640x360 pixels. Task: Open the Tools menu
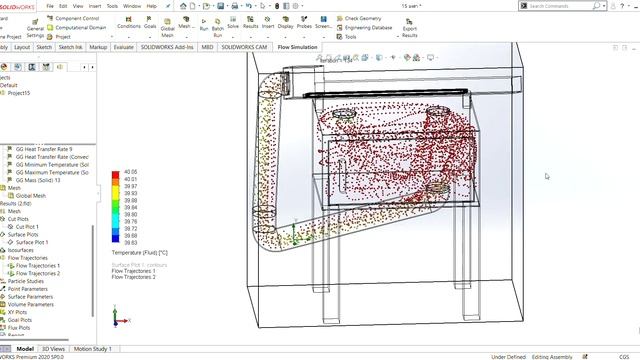[112, 6]
